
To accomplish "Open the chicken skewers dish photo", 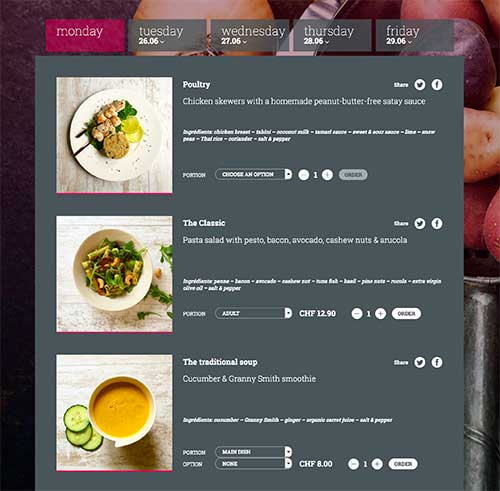I will pos(114,135).
